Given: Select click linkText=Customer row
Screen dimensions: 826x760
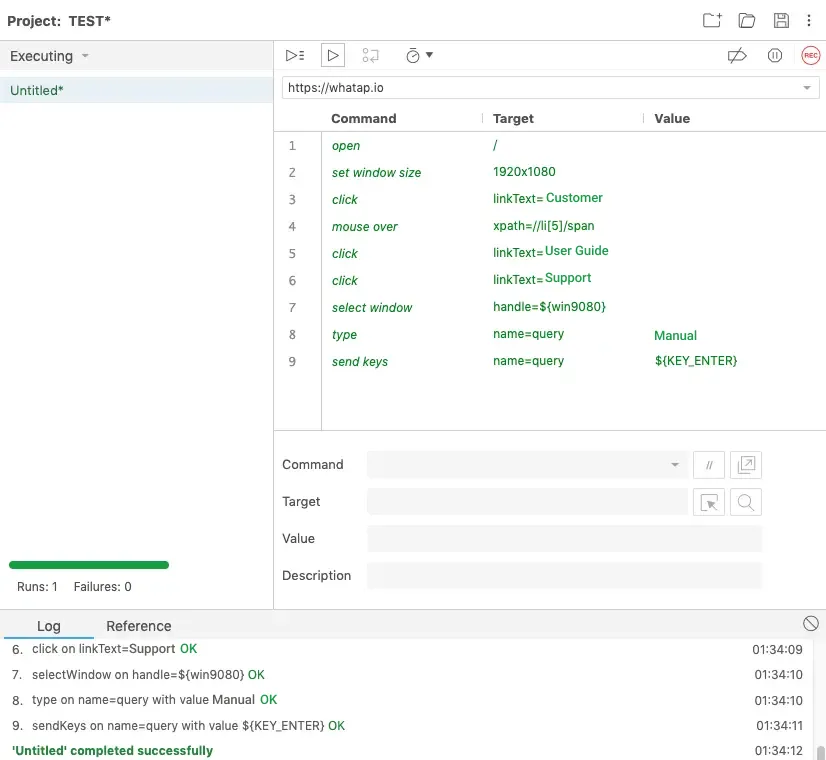Looking at the screenshot, I should pyautogui.click(x=549, y=200).
